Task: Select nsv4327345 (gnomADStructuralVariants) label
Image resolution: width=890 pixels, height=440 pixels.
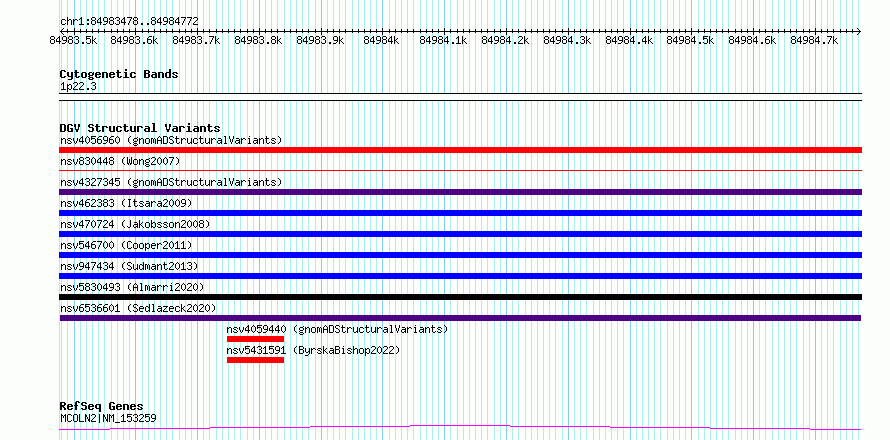Action: tap(171, 182)
